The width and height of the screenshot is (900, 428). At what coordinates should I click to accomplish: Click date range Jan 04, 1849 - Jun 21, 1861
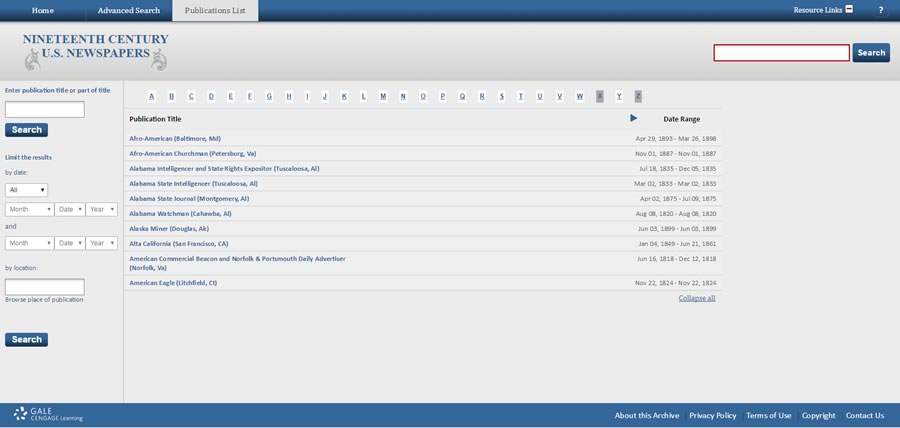(677, 243)
